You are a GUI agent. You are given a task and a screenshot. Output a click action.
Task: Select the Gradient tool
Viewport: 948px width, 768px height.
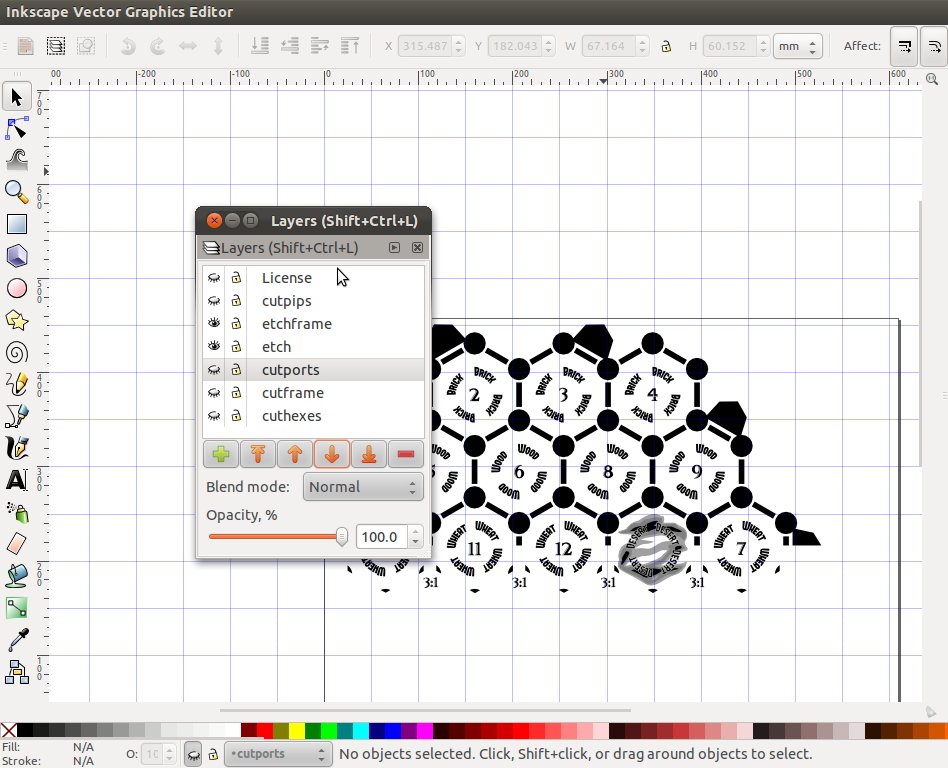[x=16, y=608]
